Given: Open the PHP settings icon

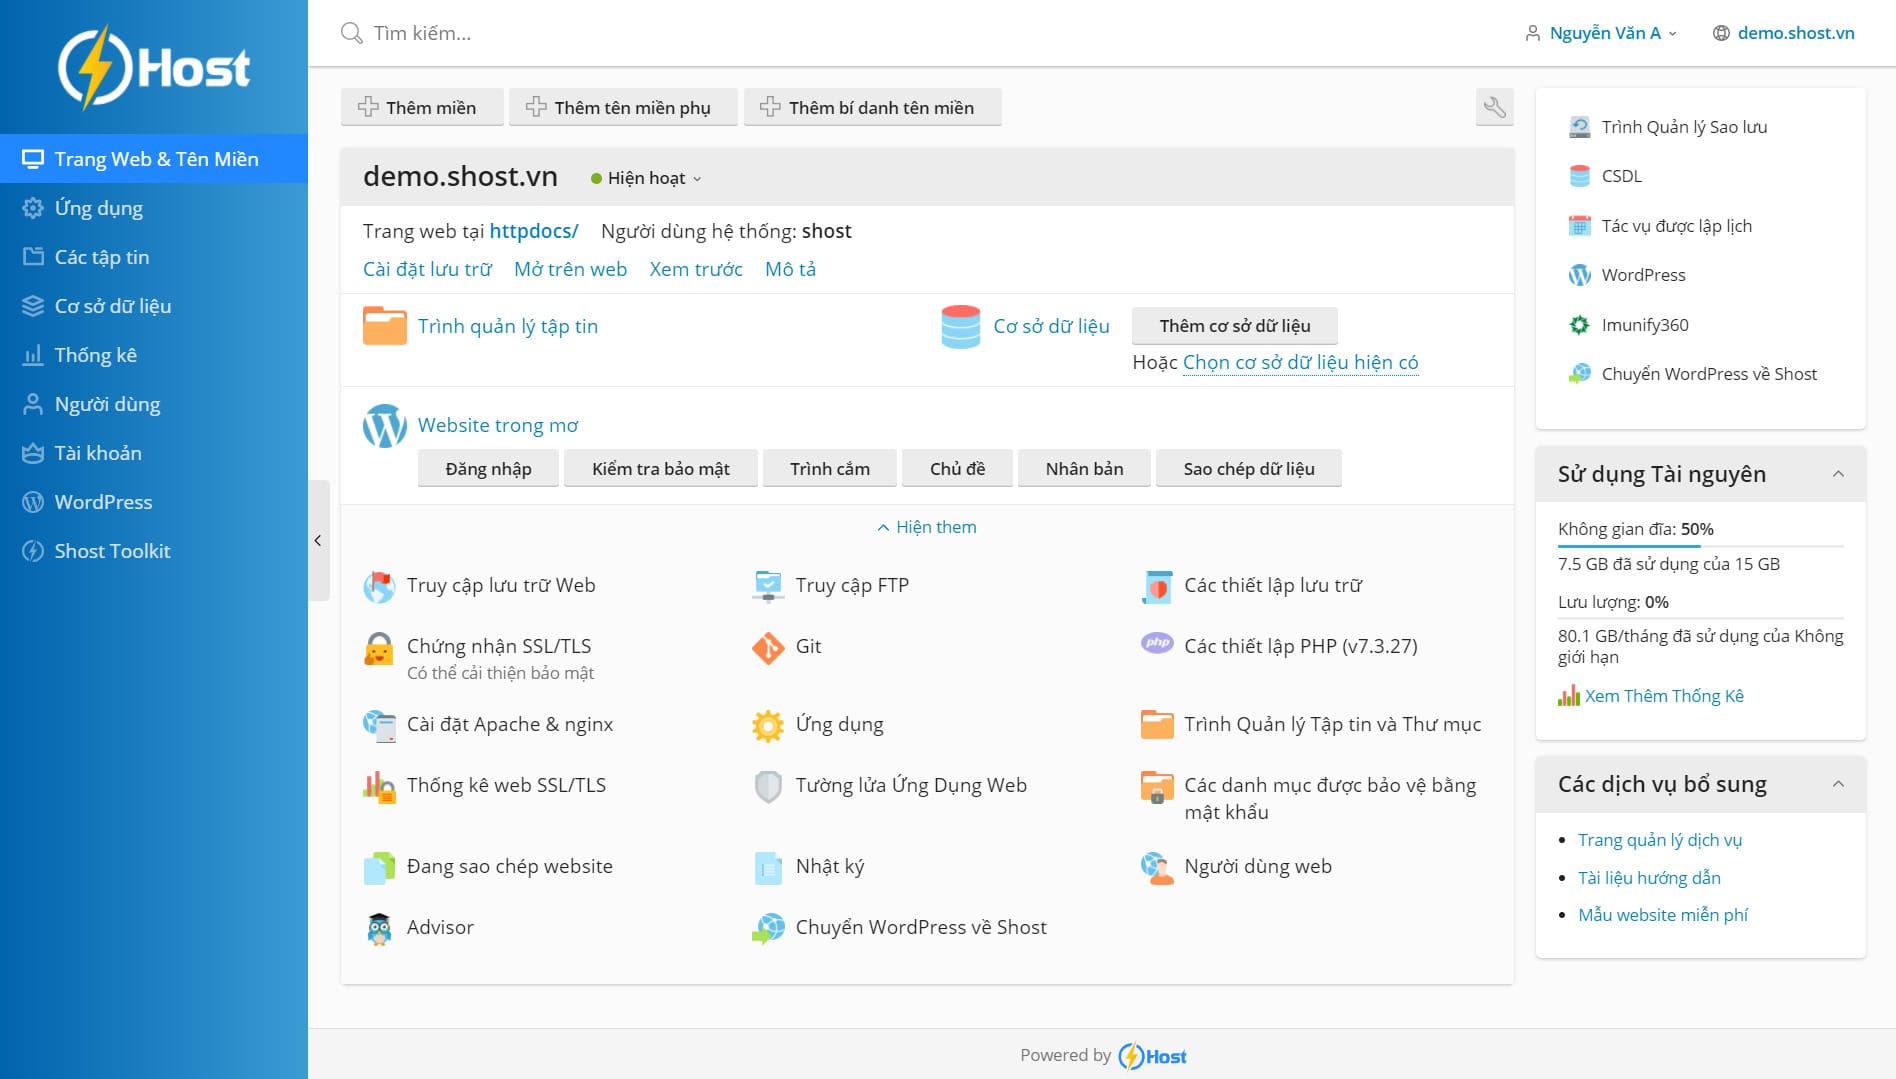Looking at the screenshot, I should click(x=1157, y=643).
